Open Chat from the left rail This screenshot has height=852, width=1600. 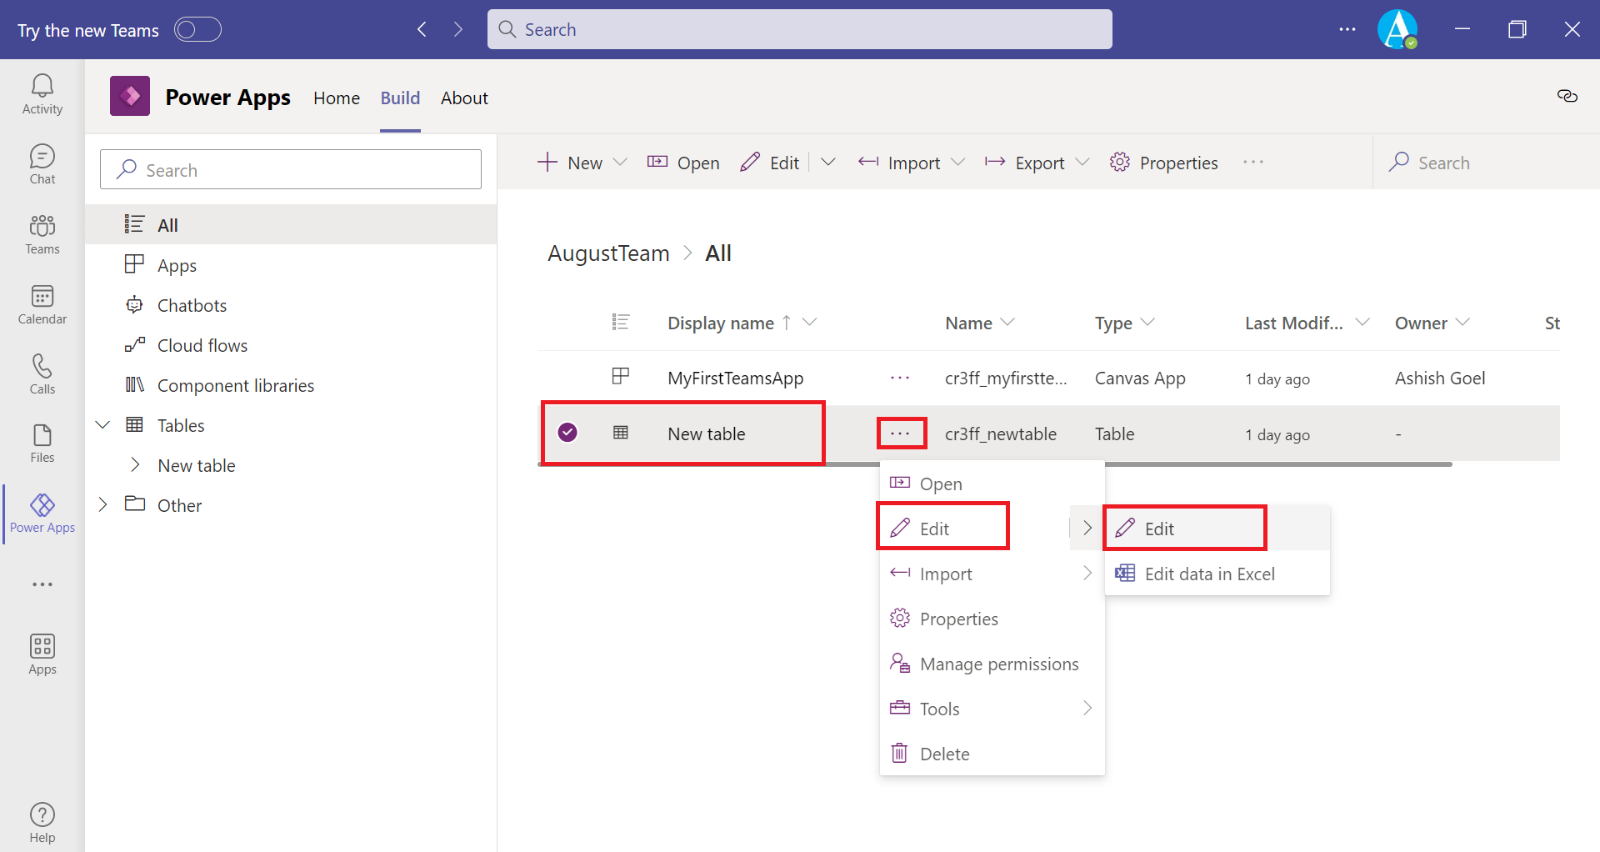pyautogui.click(x=42, y=164)
